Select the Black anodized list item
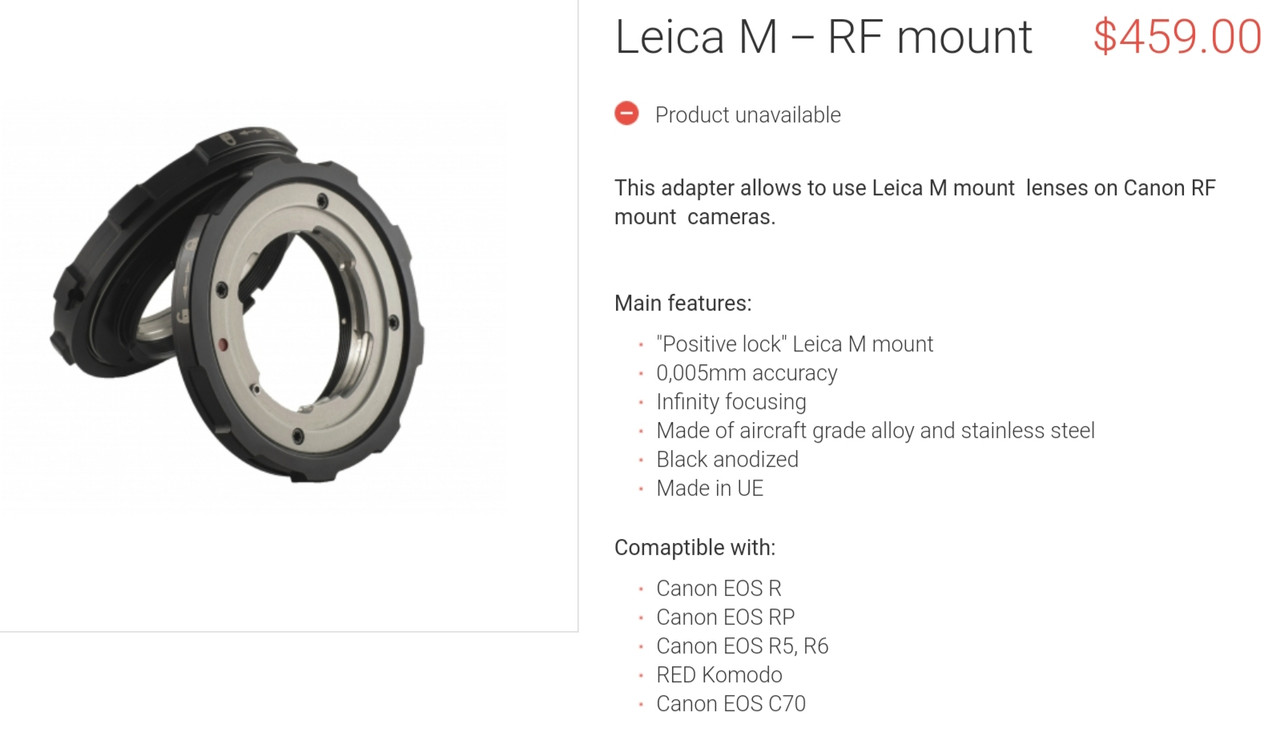The height and width of the screenshot is (747, 1280). pos(727,460)
